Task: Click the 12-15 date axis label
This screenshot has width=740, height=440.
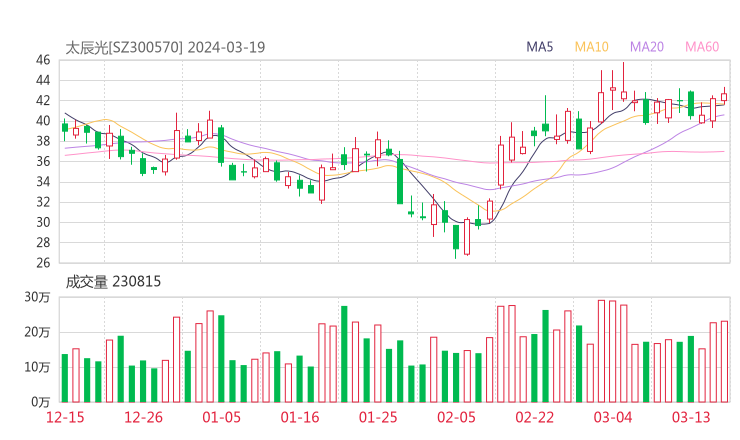Action: (x=65, y=417)
